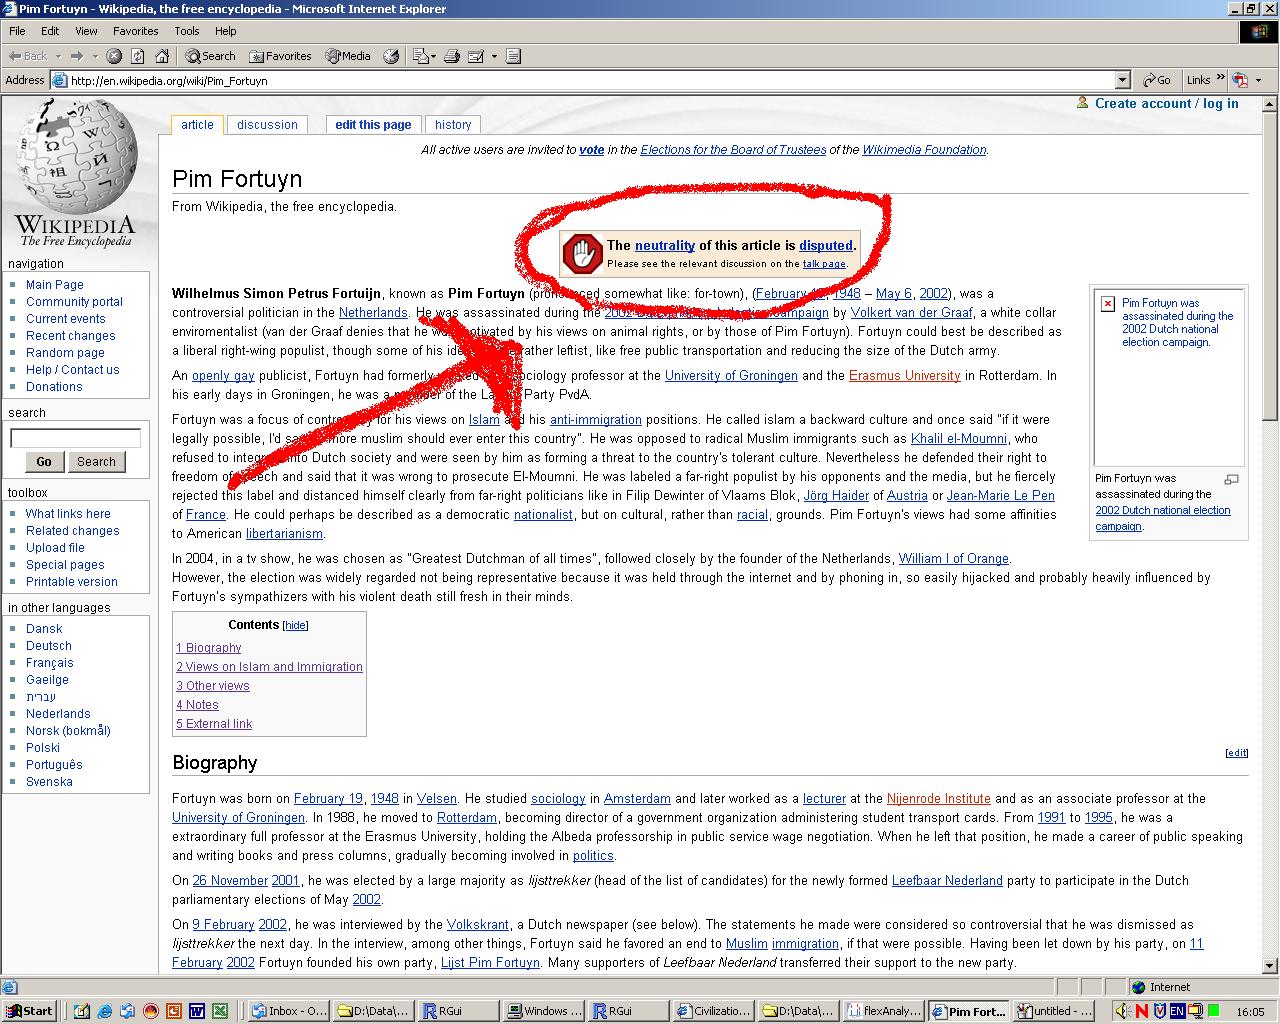Image resolution: width=1280 pixels, height=1024 pixels.
Task: Click the enlarge icon under image caption
Action: pyautogui.click(x=1232, y=480)
